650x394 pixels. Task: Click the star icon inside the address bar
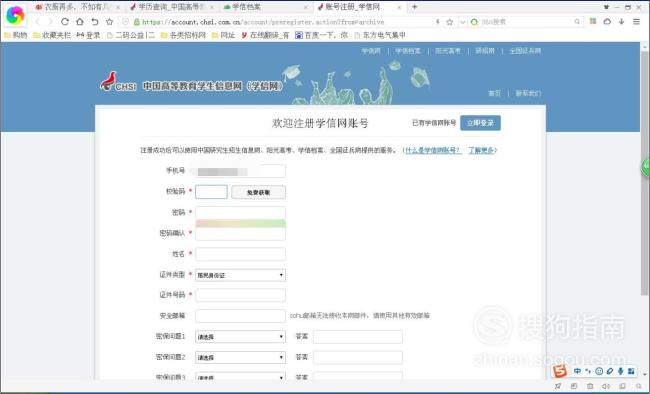450,22
